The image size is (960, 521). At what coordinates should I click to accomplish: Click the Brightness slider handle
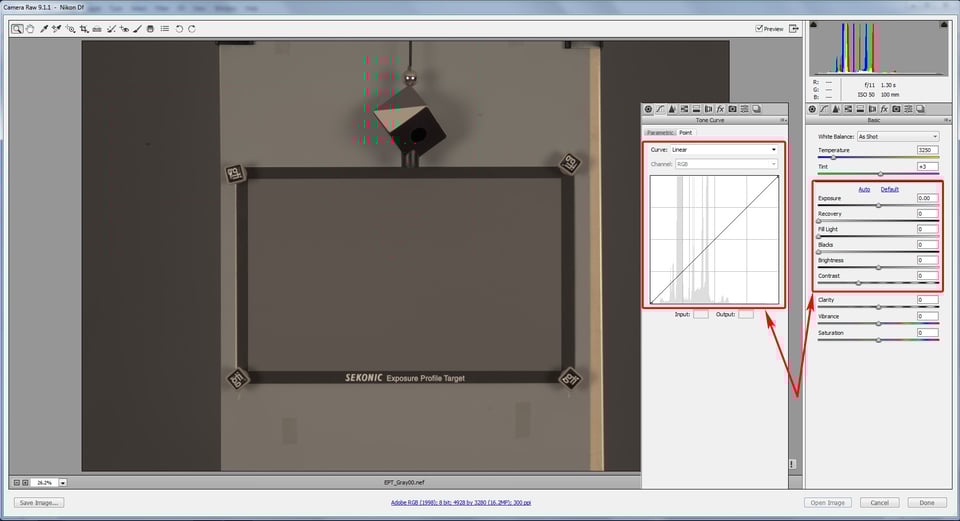[x=879, y=268]
